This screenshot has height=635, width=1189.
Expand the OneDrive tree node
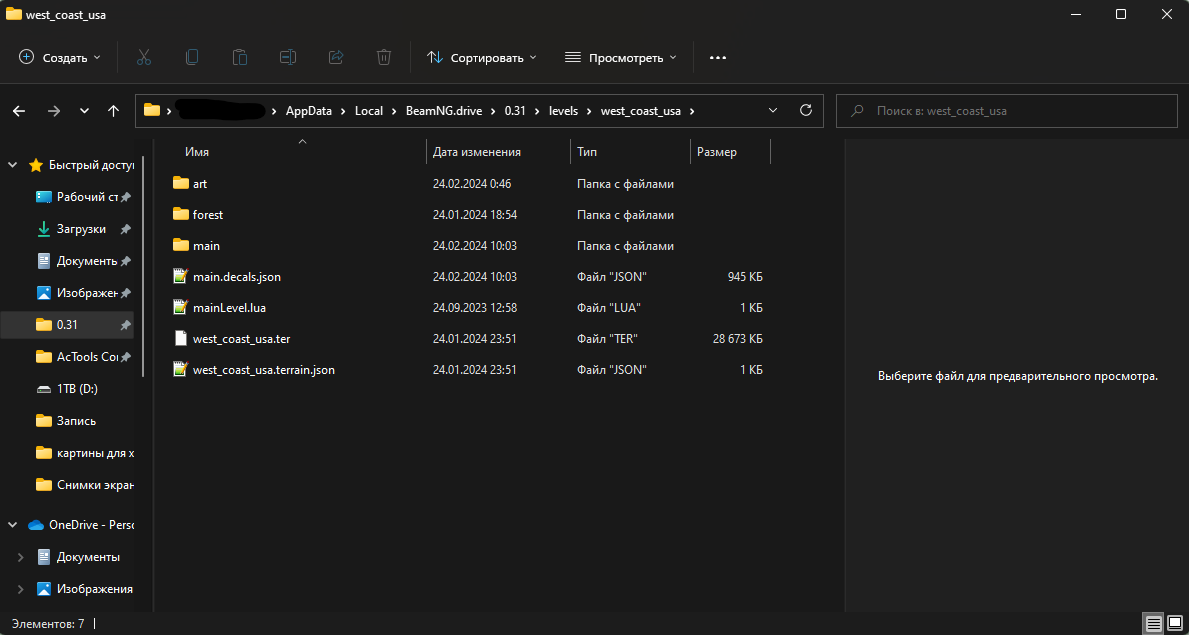click(13, 525)
